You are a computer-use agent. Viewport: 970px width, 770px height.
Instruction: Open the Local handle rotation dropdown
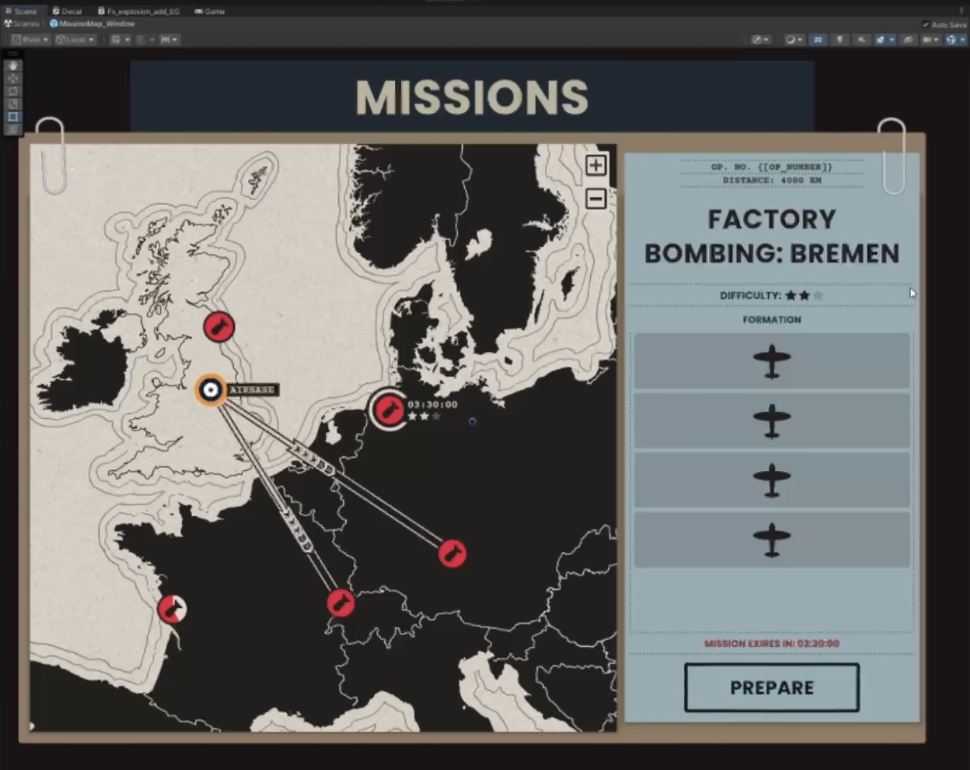[x=76, y=40]
